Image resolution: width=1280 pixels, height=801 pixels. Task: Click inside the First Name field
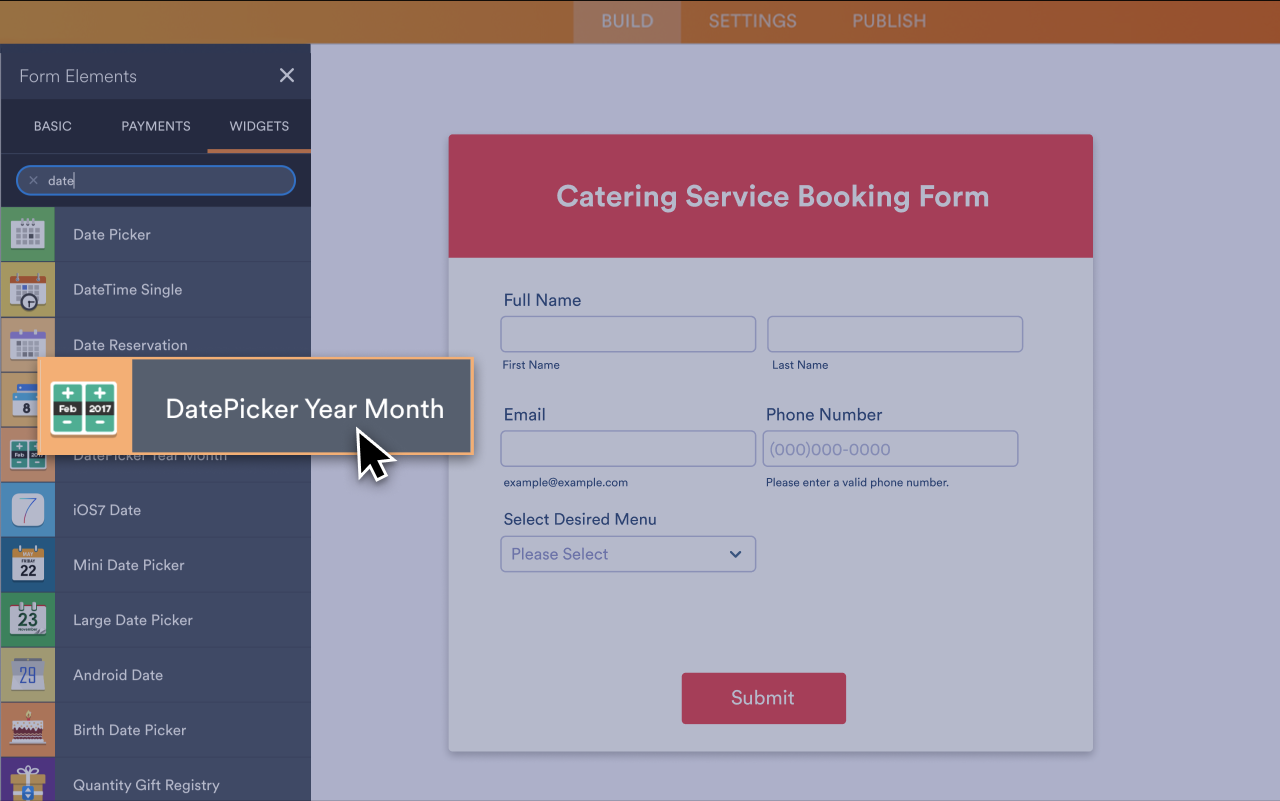click(627, 333)
